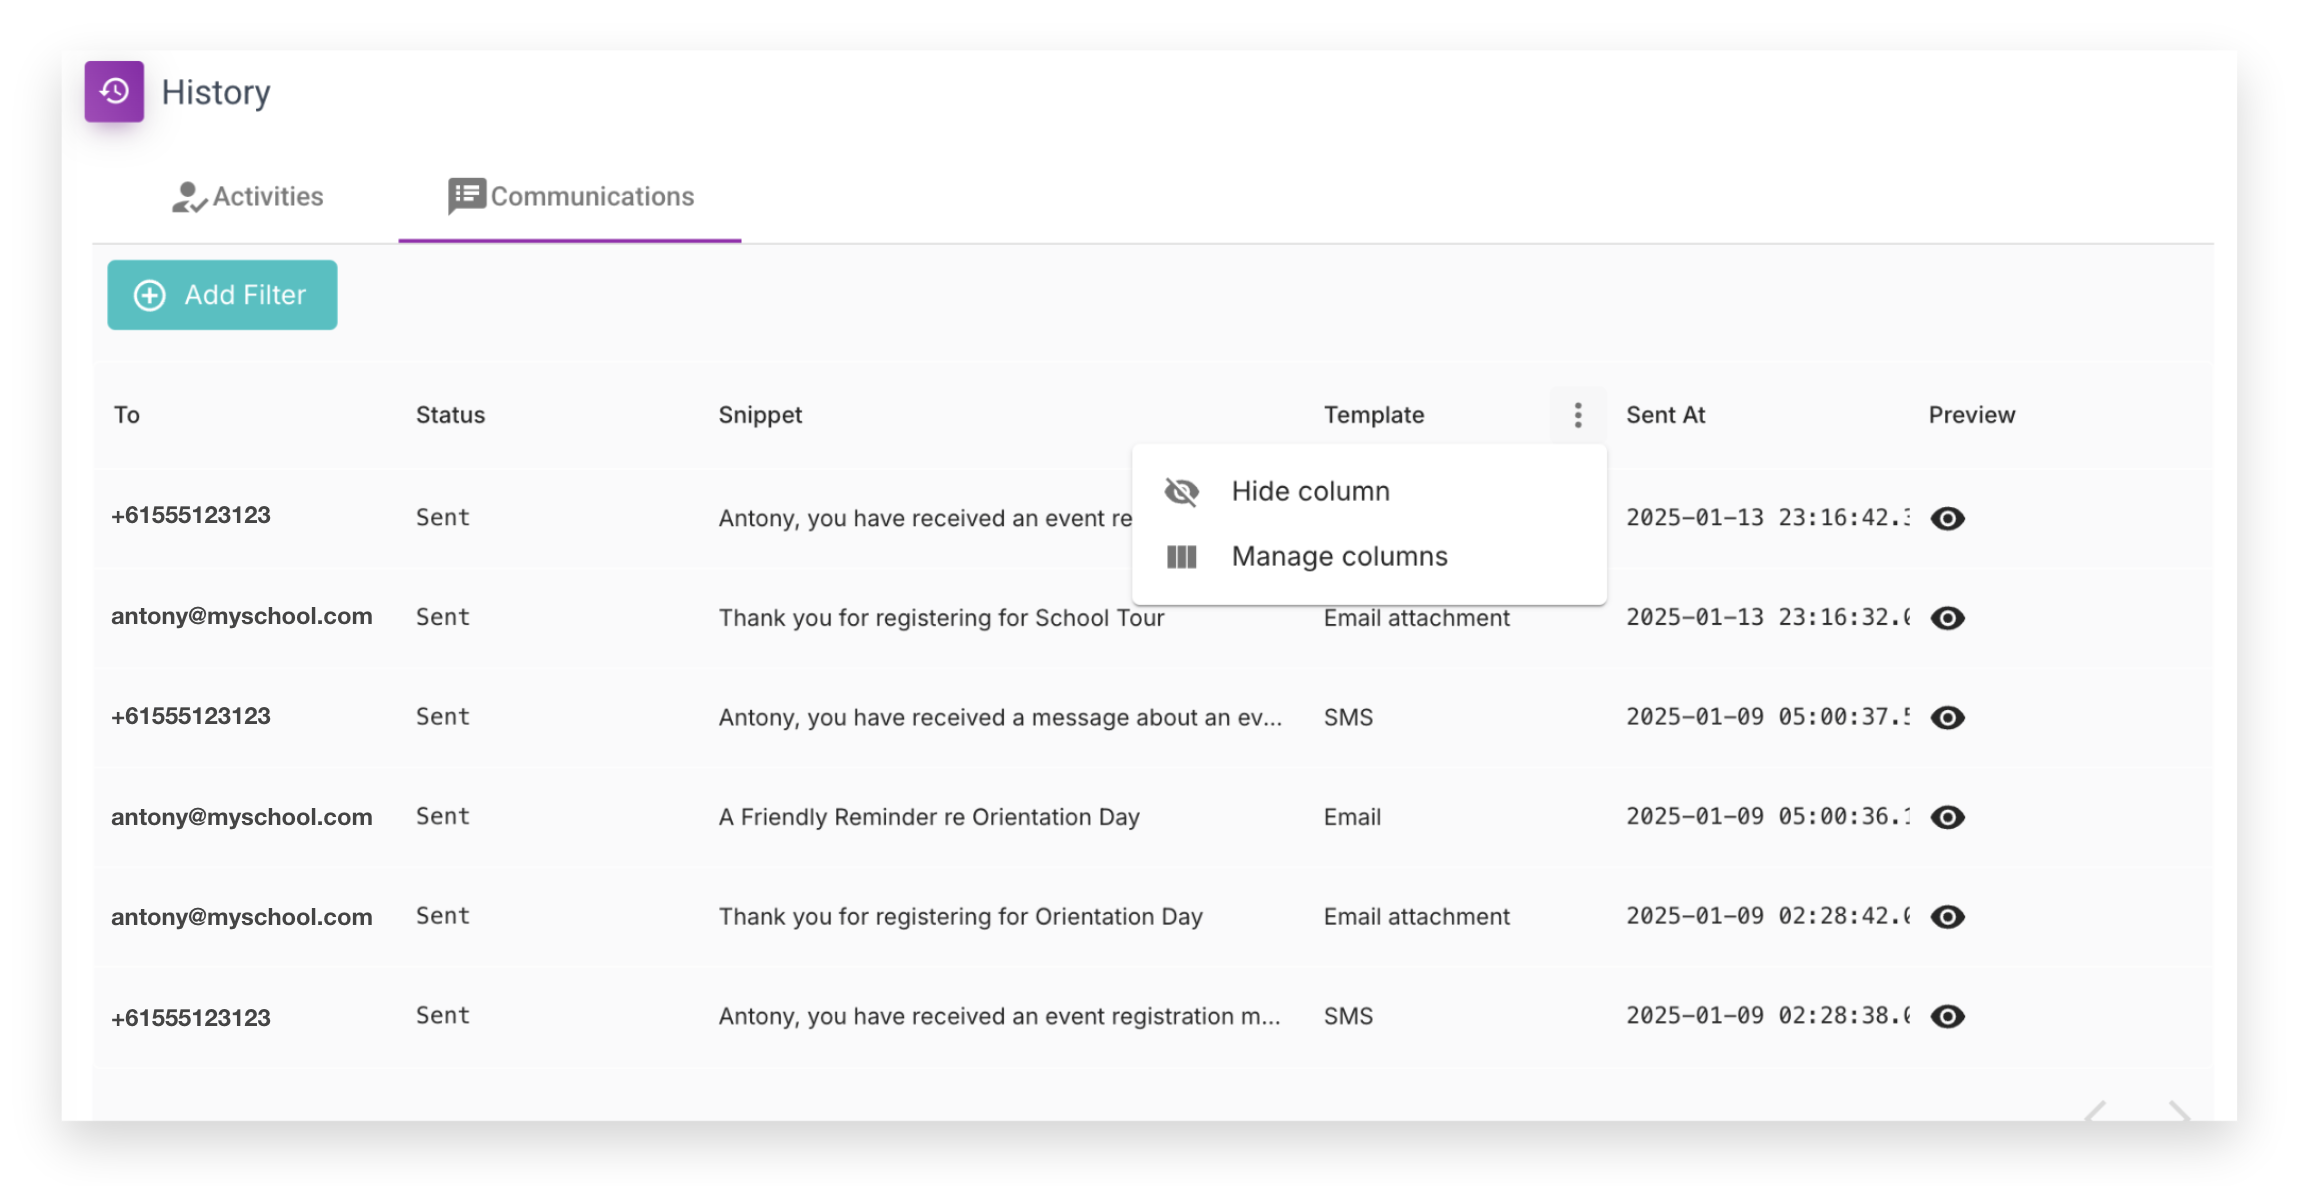This screenshot has width=2312, height=1186.
Task: Preview the last SMS event registration message
Action: point(1949,1016)
